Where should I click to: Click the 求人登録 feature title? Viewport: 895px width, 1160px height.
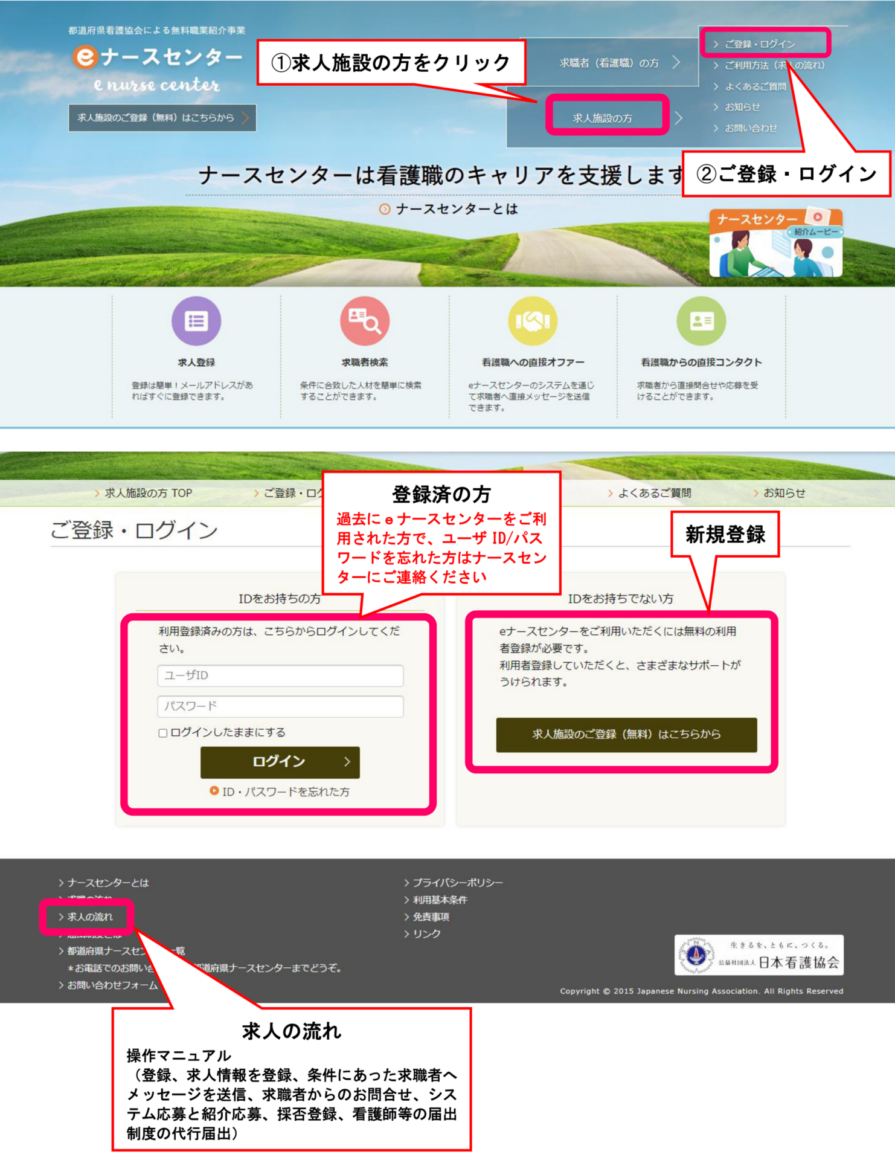click(x=196, y=362)
